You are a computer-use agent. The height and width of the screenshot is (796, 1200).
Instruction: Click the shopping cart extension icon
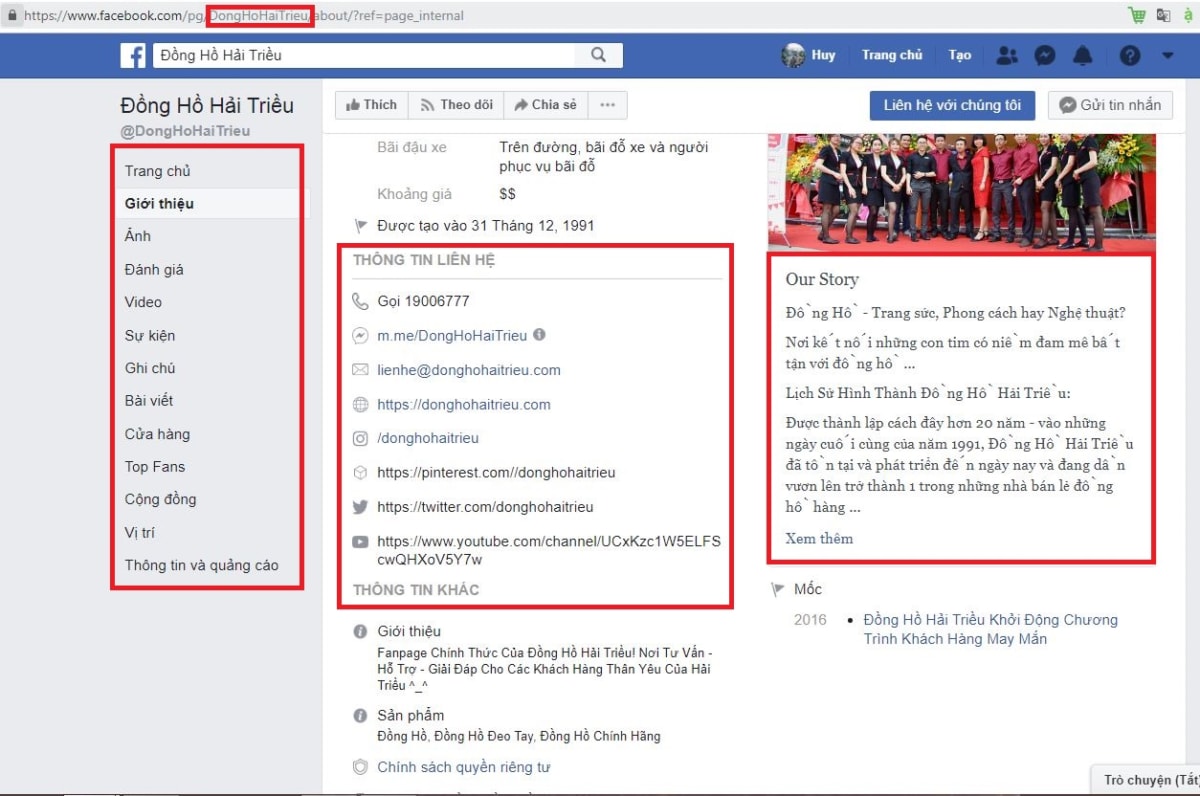(1137, 15)
